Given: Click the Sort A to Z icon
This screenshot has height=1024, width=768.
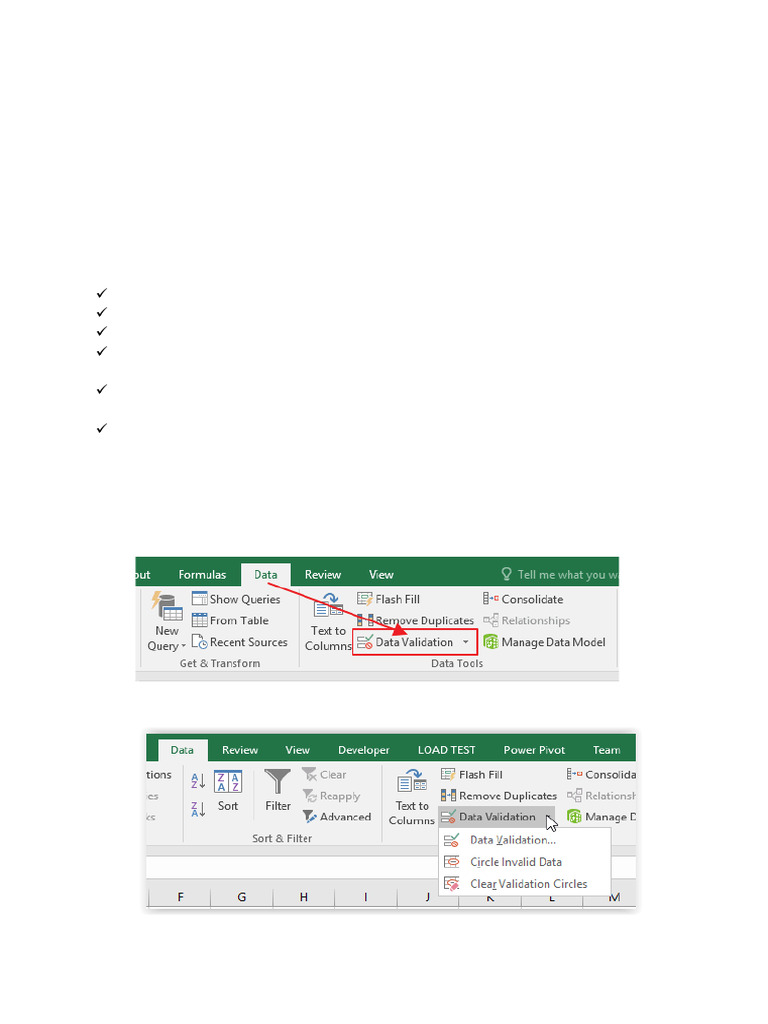Looking at the screenshot, I should coord(198,780).
